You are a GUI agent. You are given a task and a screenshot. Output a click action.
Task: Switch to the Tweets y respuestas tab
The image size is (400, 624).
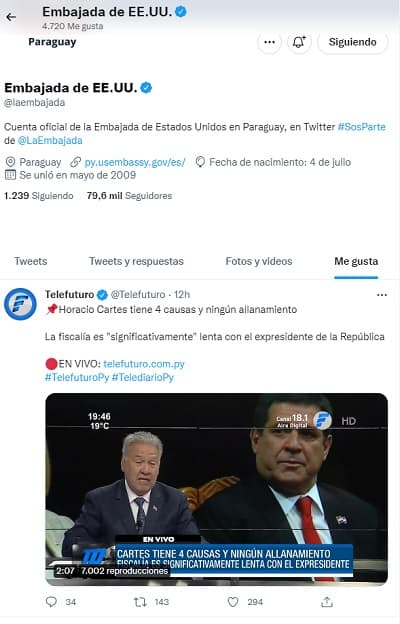[136, 261]
